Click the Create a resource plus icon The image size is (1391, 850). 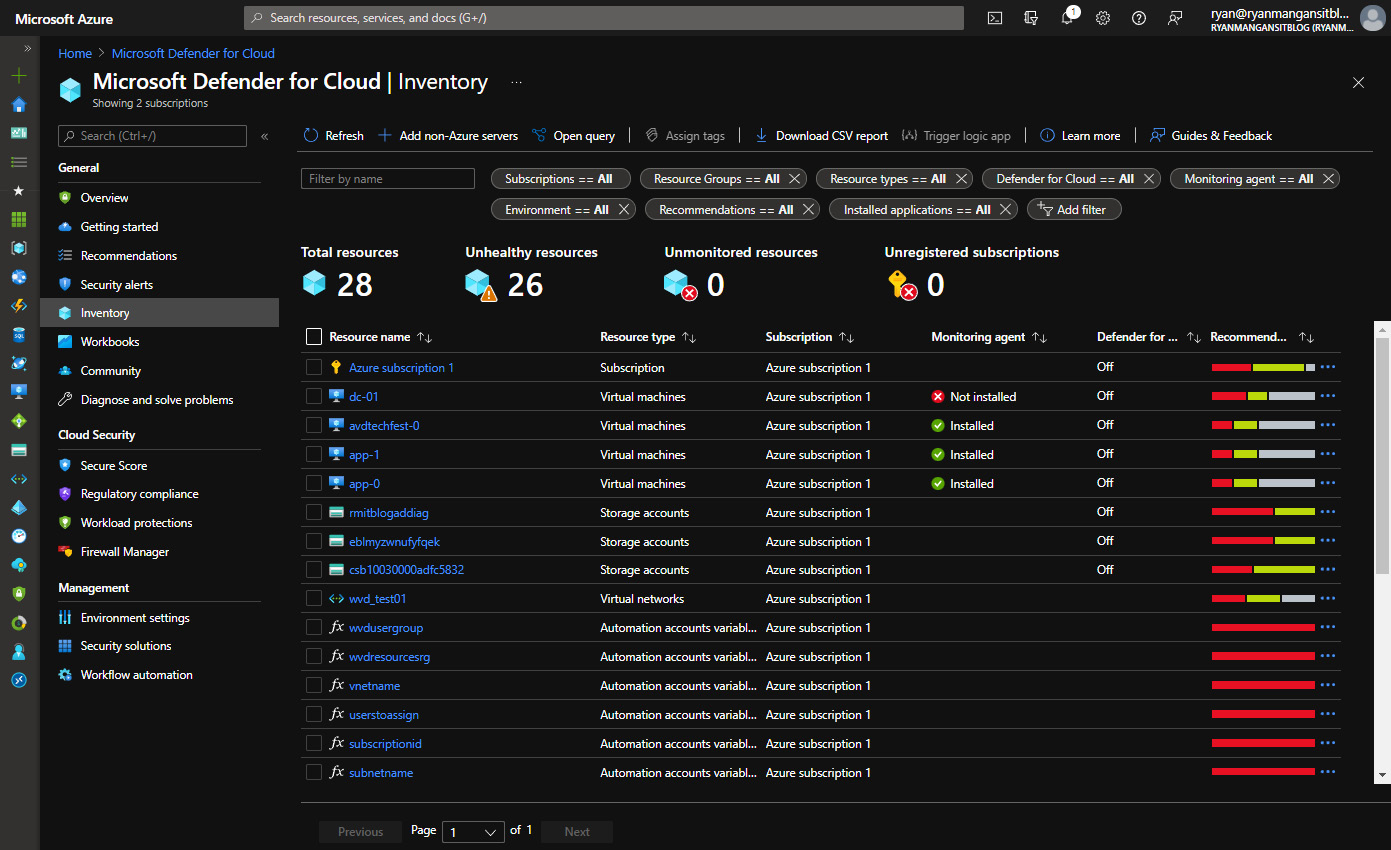tap(19, 76)
